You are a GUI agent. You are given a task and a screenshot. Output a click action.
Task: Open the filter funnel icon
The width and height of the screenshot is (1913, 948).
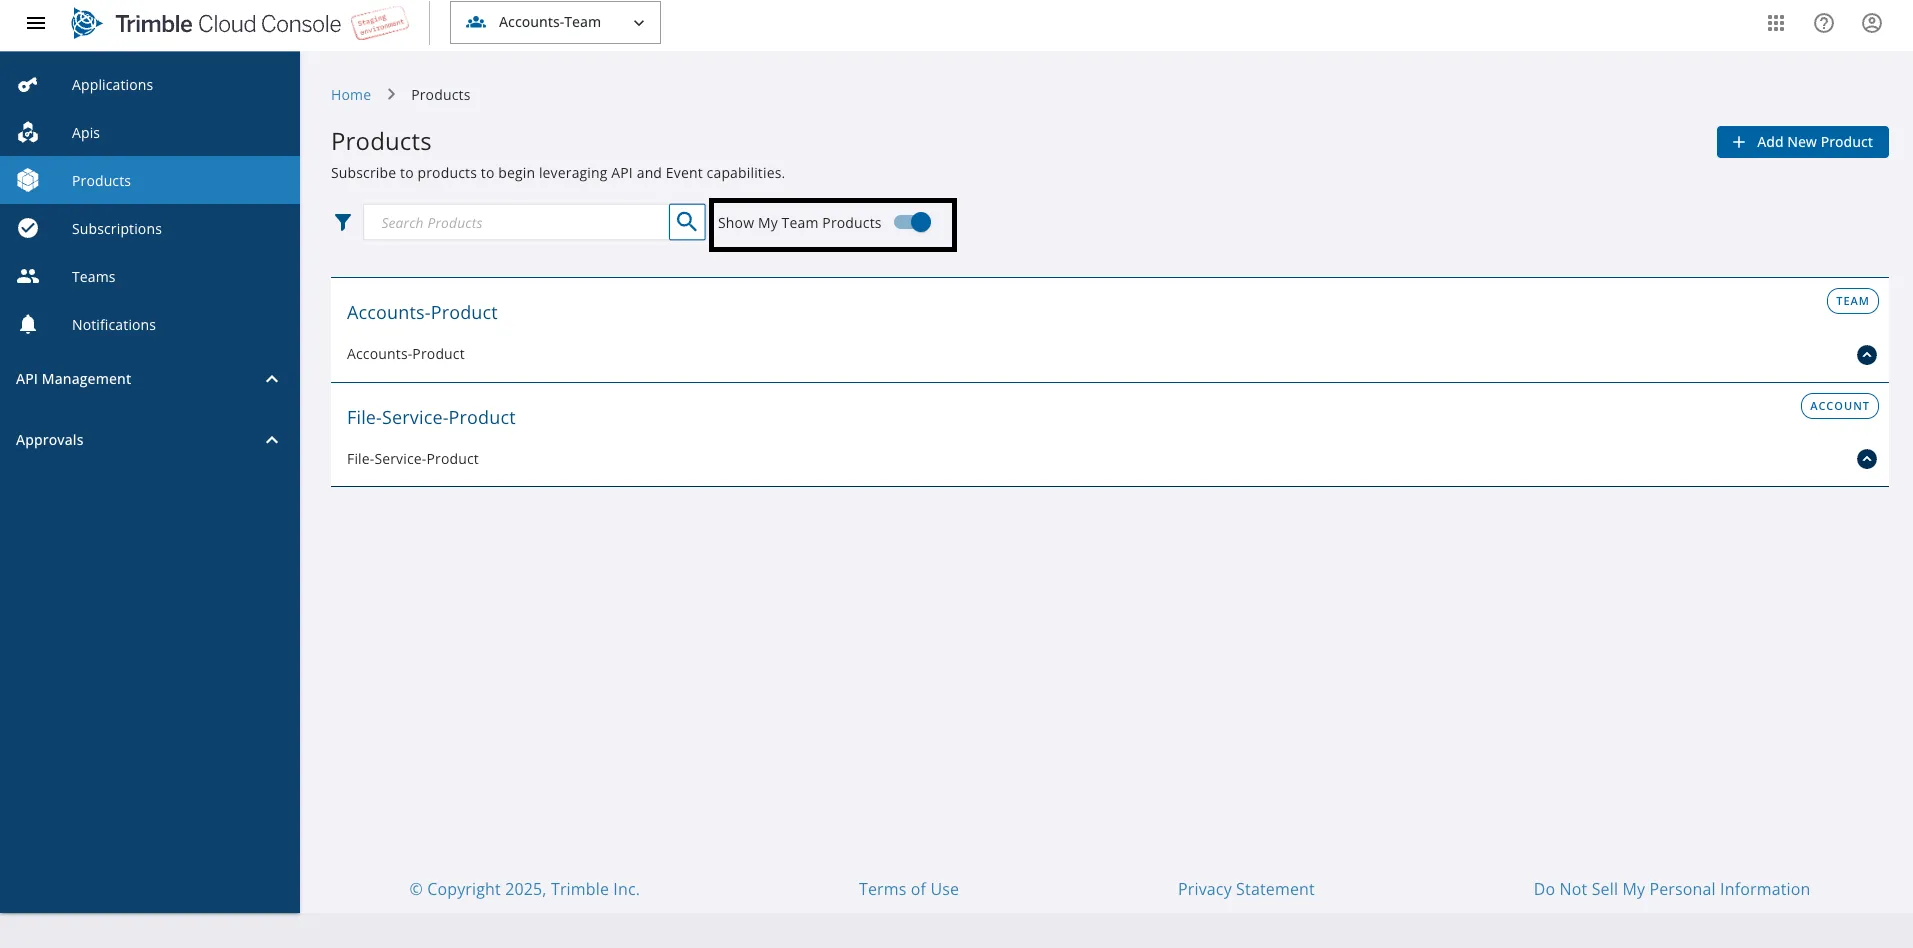click(343, 222)
